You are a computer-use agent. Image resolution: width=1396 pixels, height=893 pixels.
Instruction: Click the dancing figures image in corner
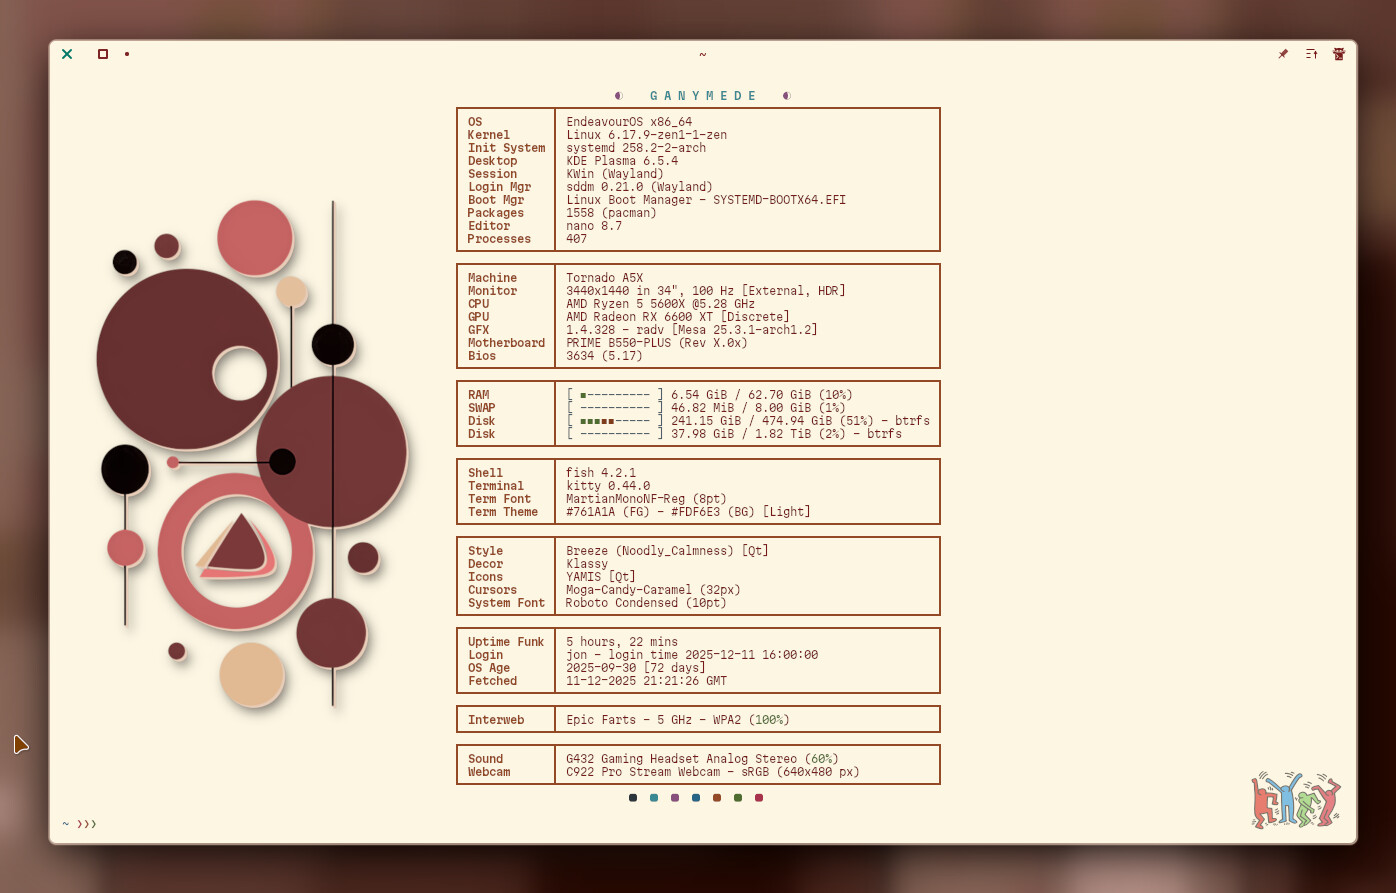(x=1296, y=799)
